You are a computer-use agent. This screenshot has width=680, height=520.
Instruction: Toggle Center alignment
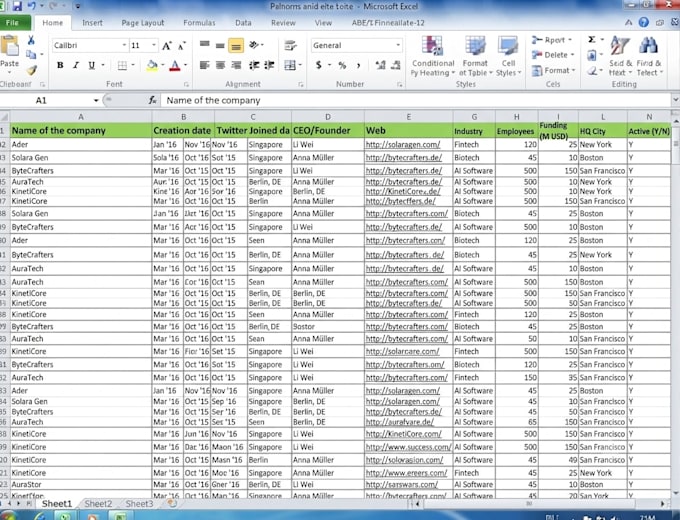coord(220,65)
